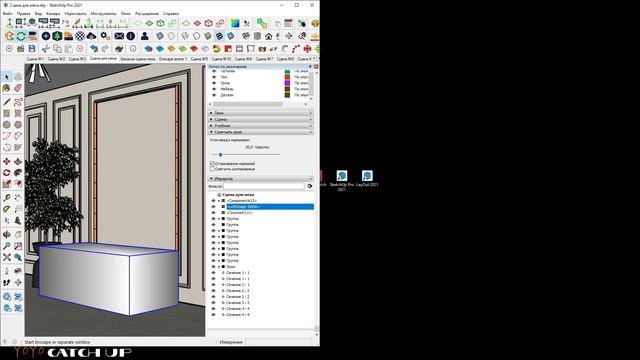
Task: Open Enscape asset library tree icon
Action: point(57,36)
